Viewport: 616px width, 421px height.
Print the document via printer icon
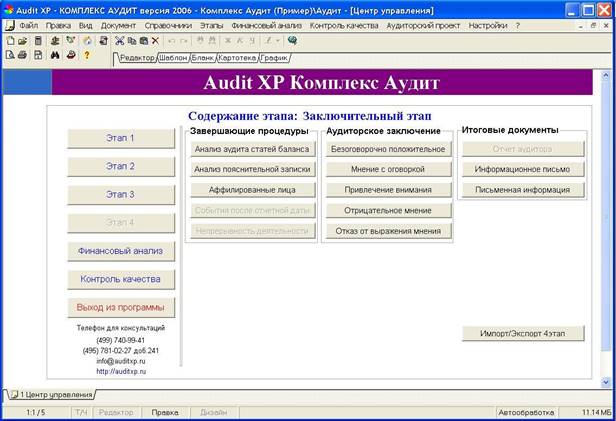[x=22, y=55]
